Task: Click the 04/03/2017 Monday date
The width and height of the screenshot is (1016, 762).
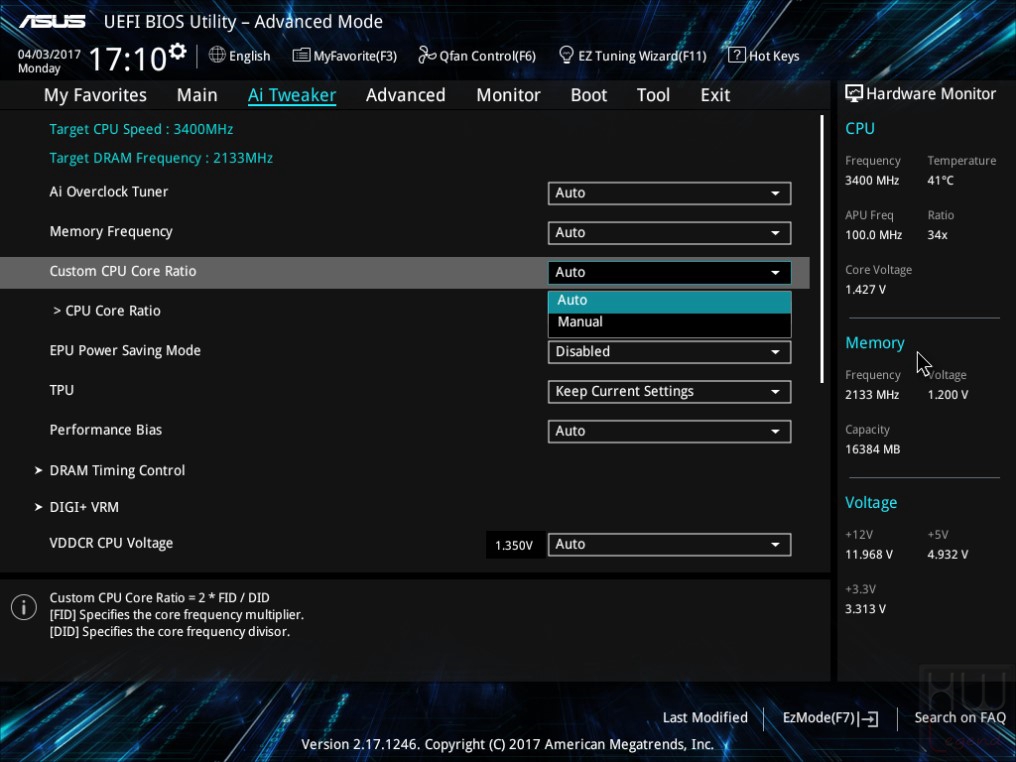Action: pyautogui.click(x=49, y=62)
